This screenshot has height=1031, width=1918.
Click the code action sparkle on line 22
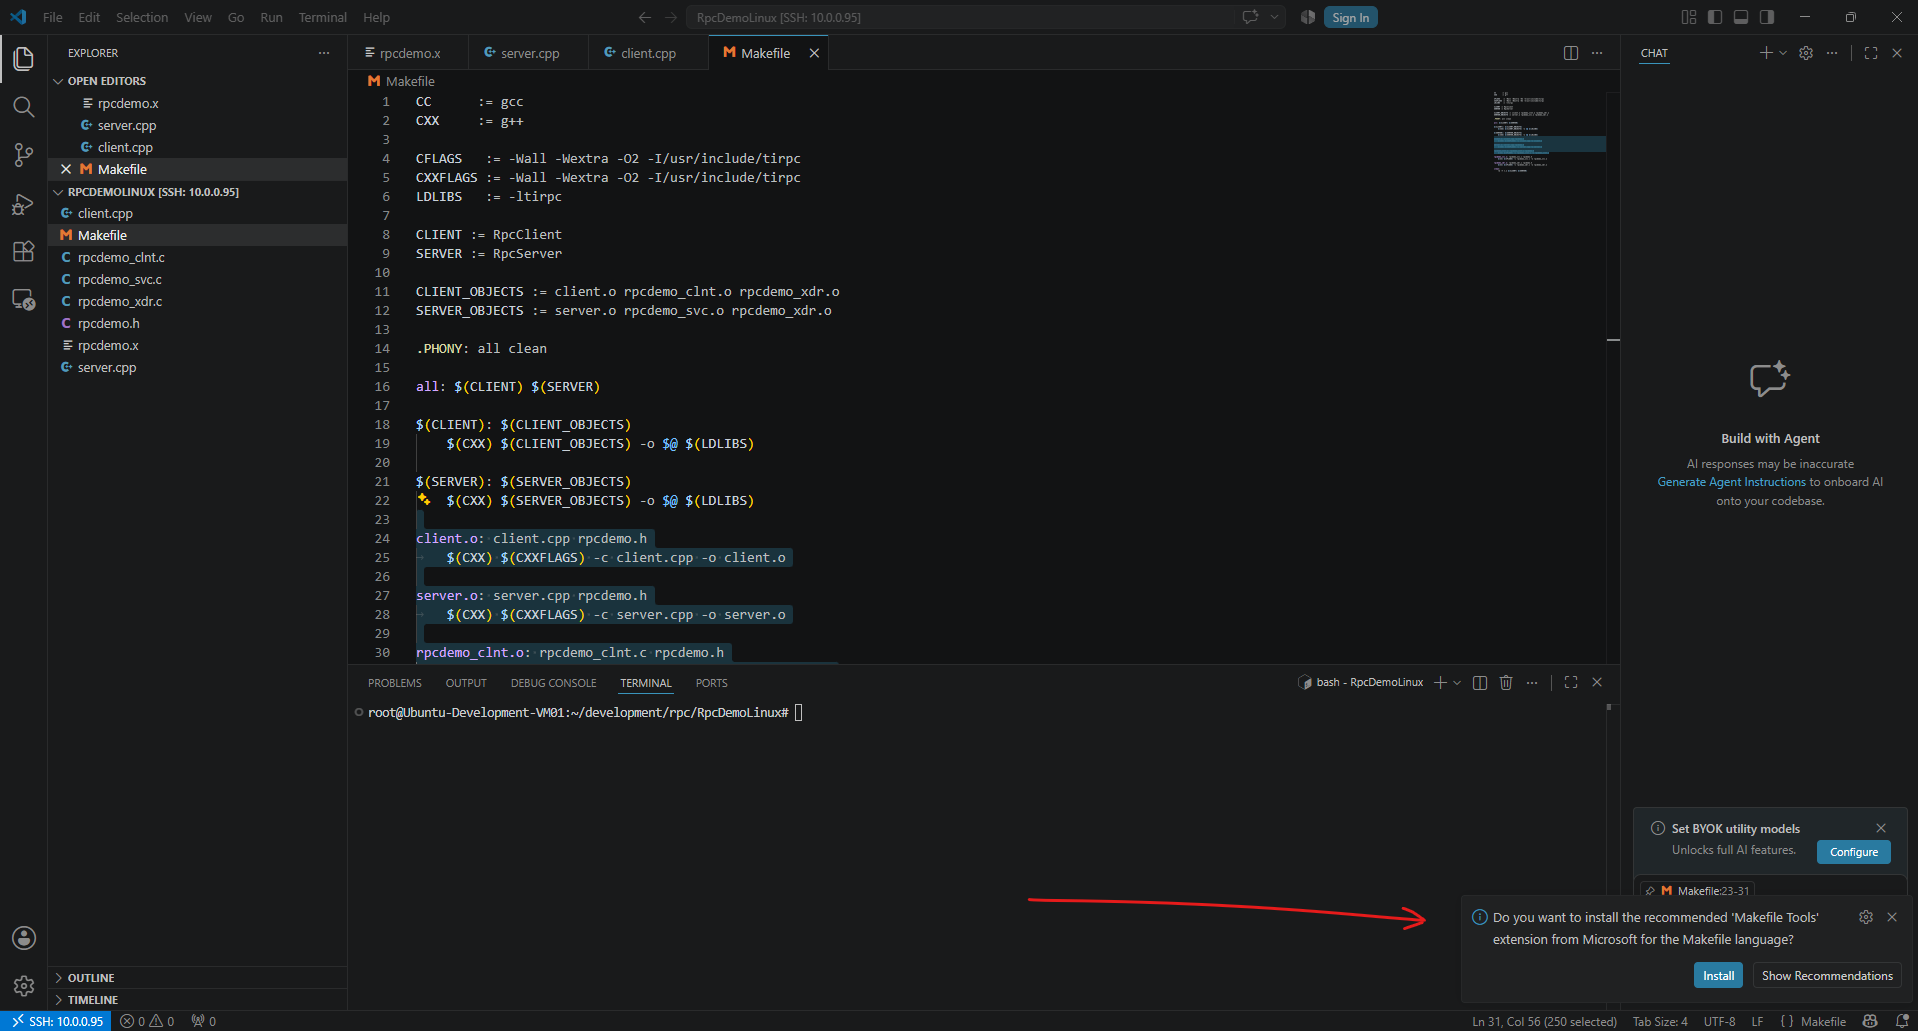click(424, 499)
